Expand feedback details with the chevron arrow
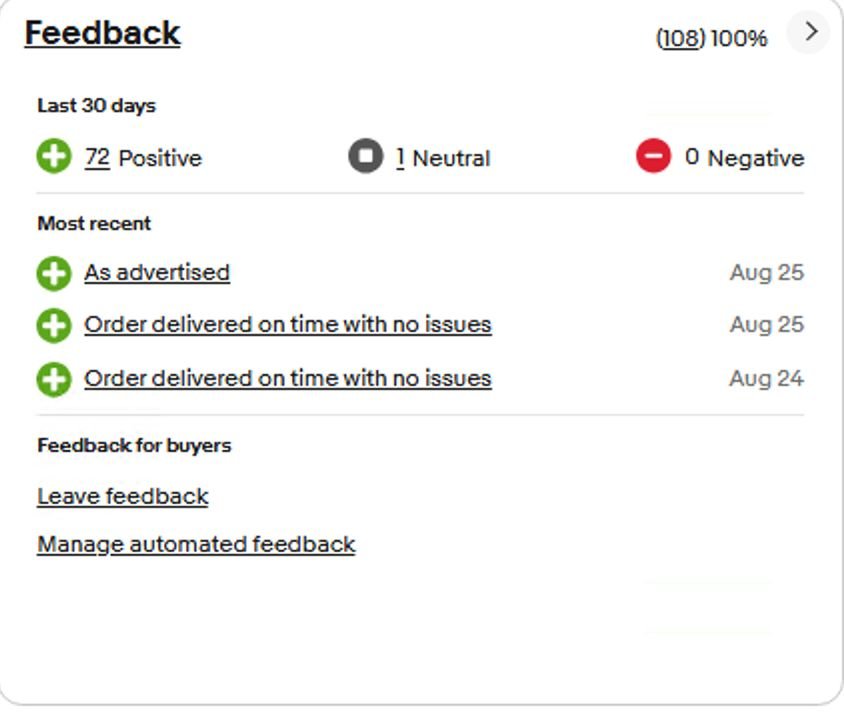 point(810,32)
